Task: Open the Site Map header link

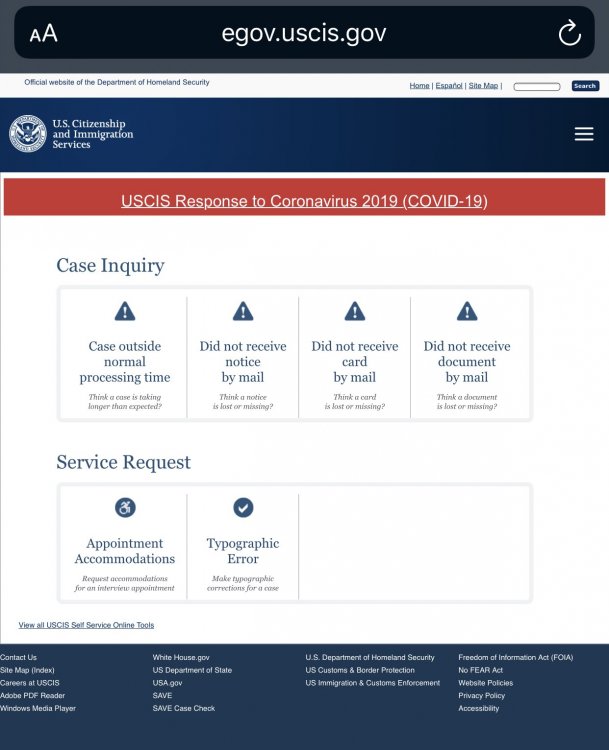Action: click(483, 86)
